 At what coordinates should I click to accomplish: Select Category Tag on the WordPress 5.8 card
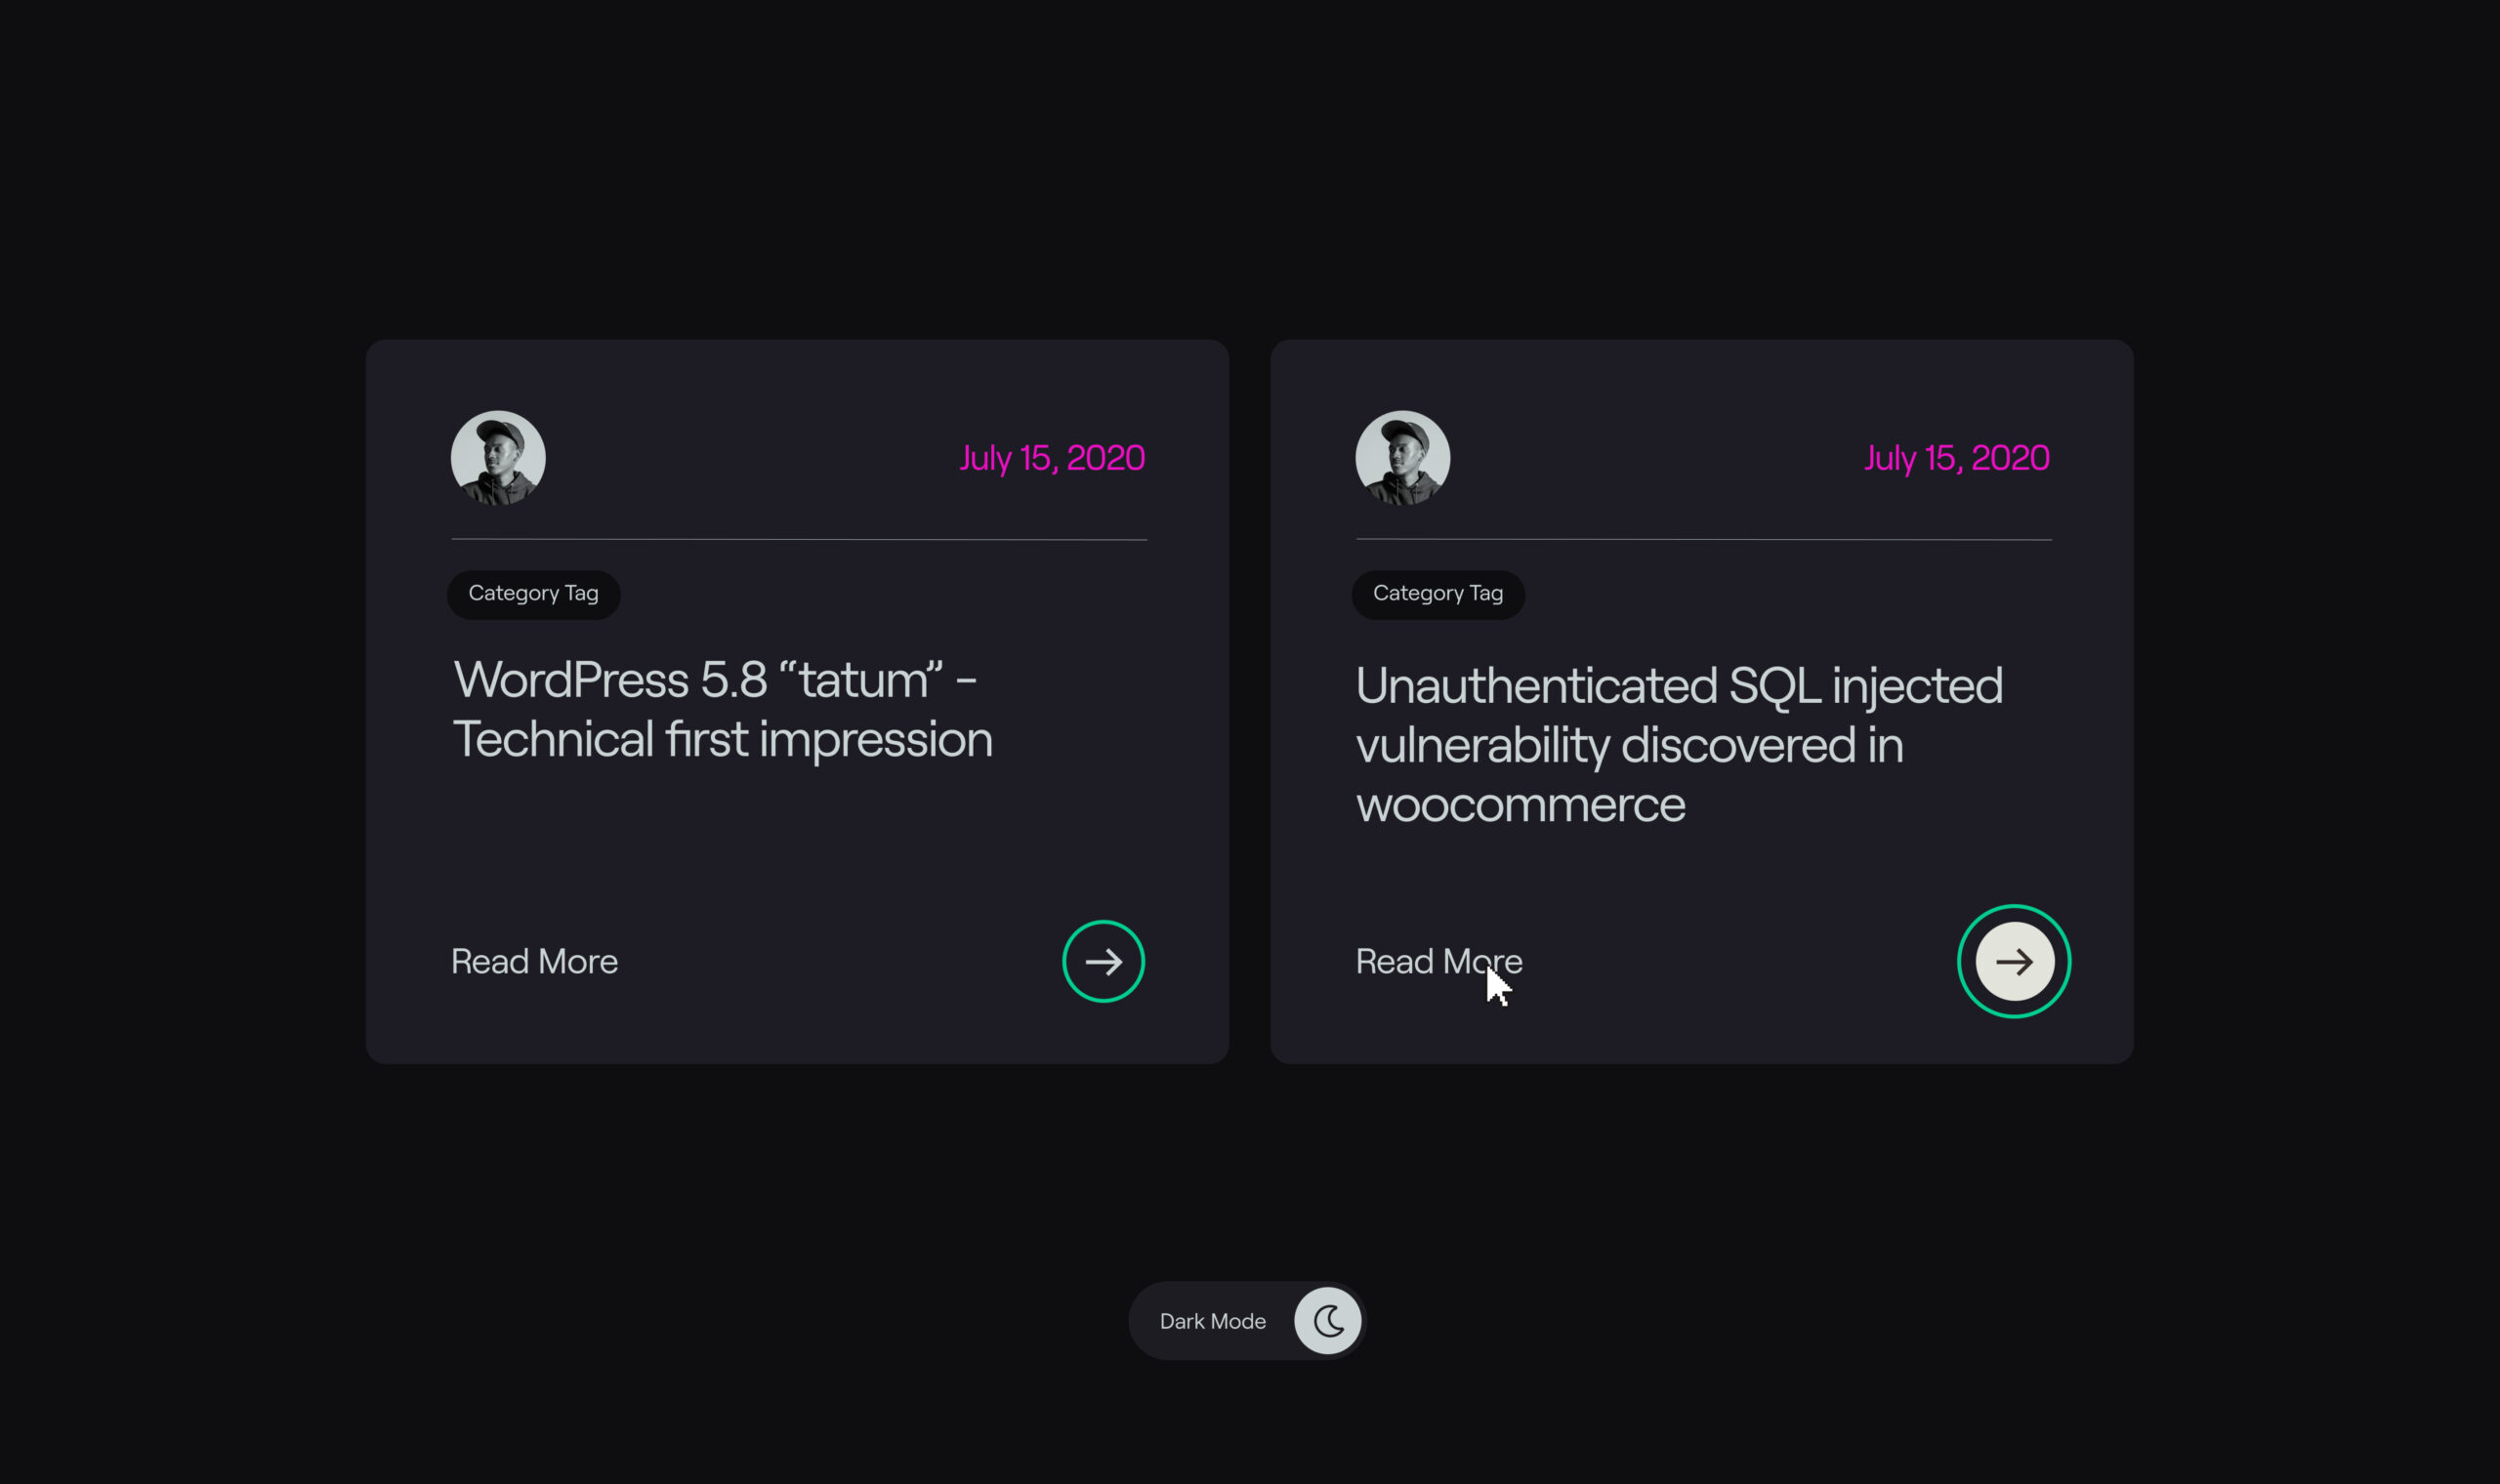click(533, 594)
